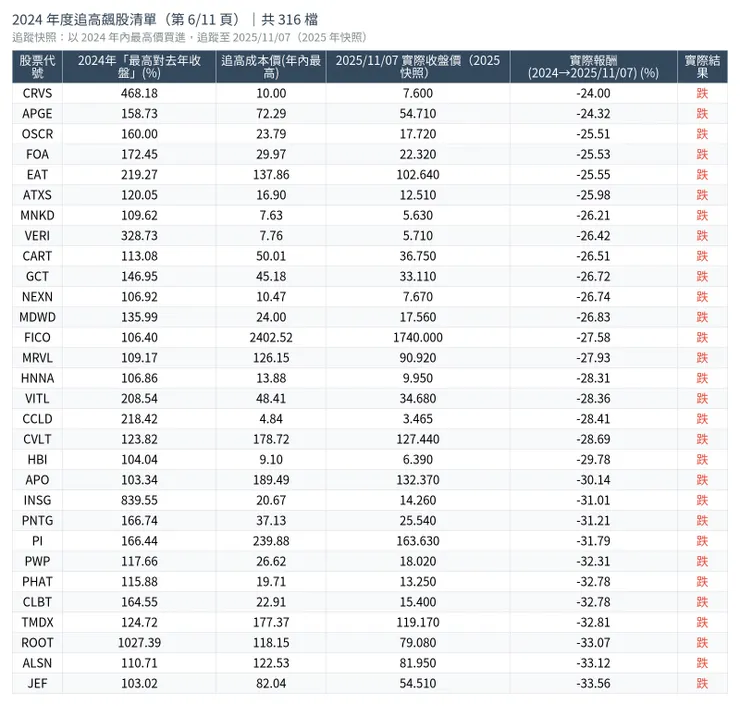Click EAT's 102.640 closing price
This screenshot has height=706, width=740.
[x=418, y=175]
